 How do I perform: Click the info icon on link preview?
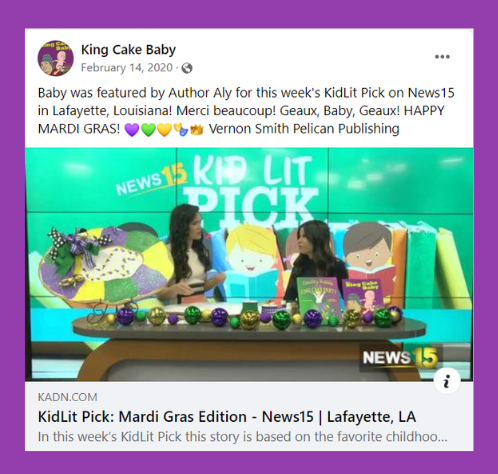coord(447,380)
